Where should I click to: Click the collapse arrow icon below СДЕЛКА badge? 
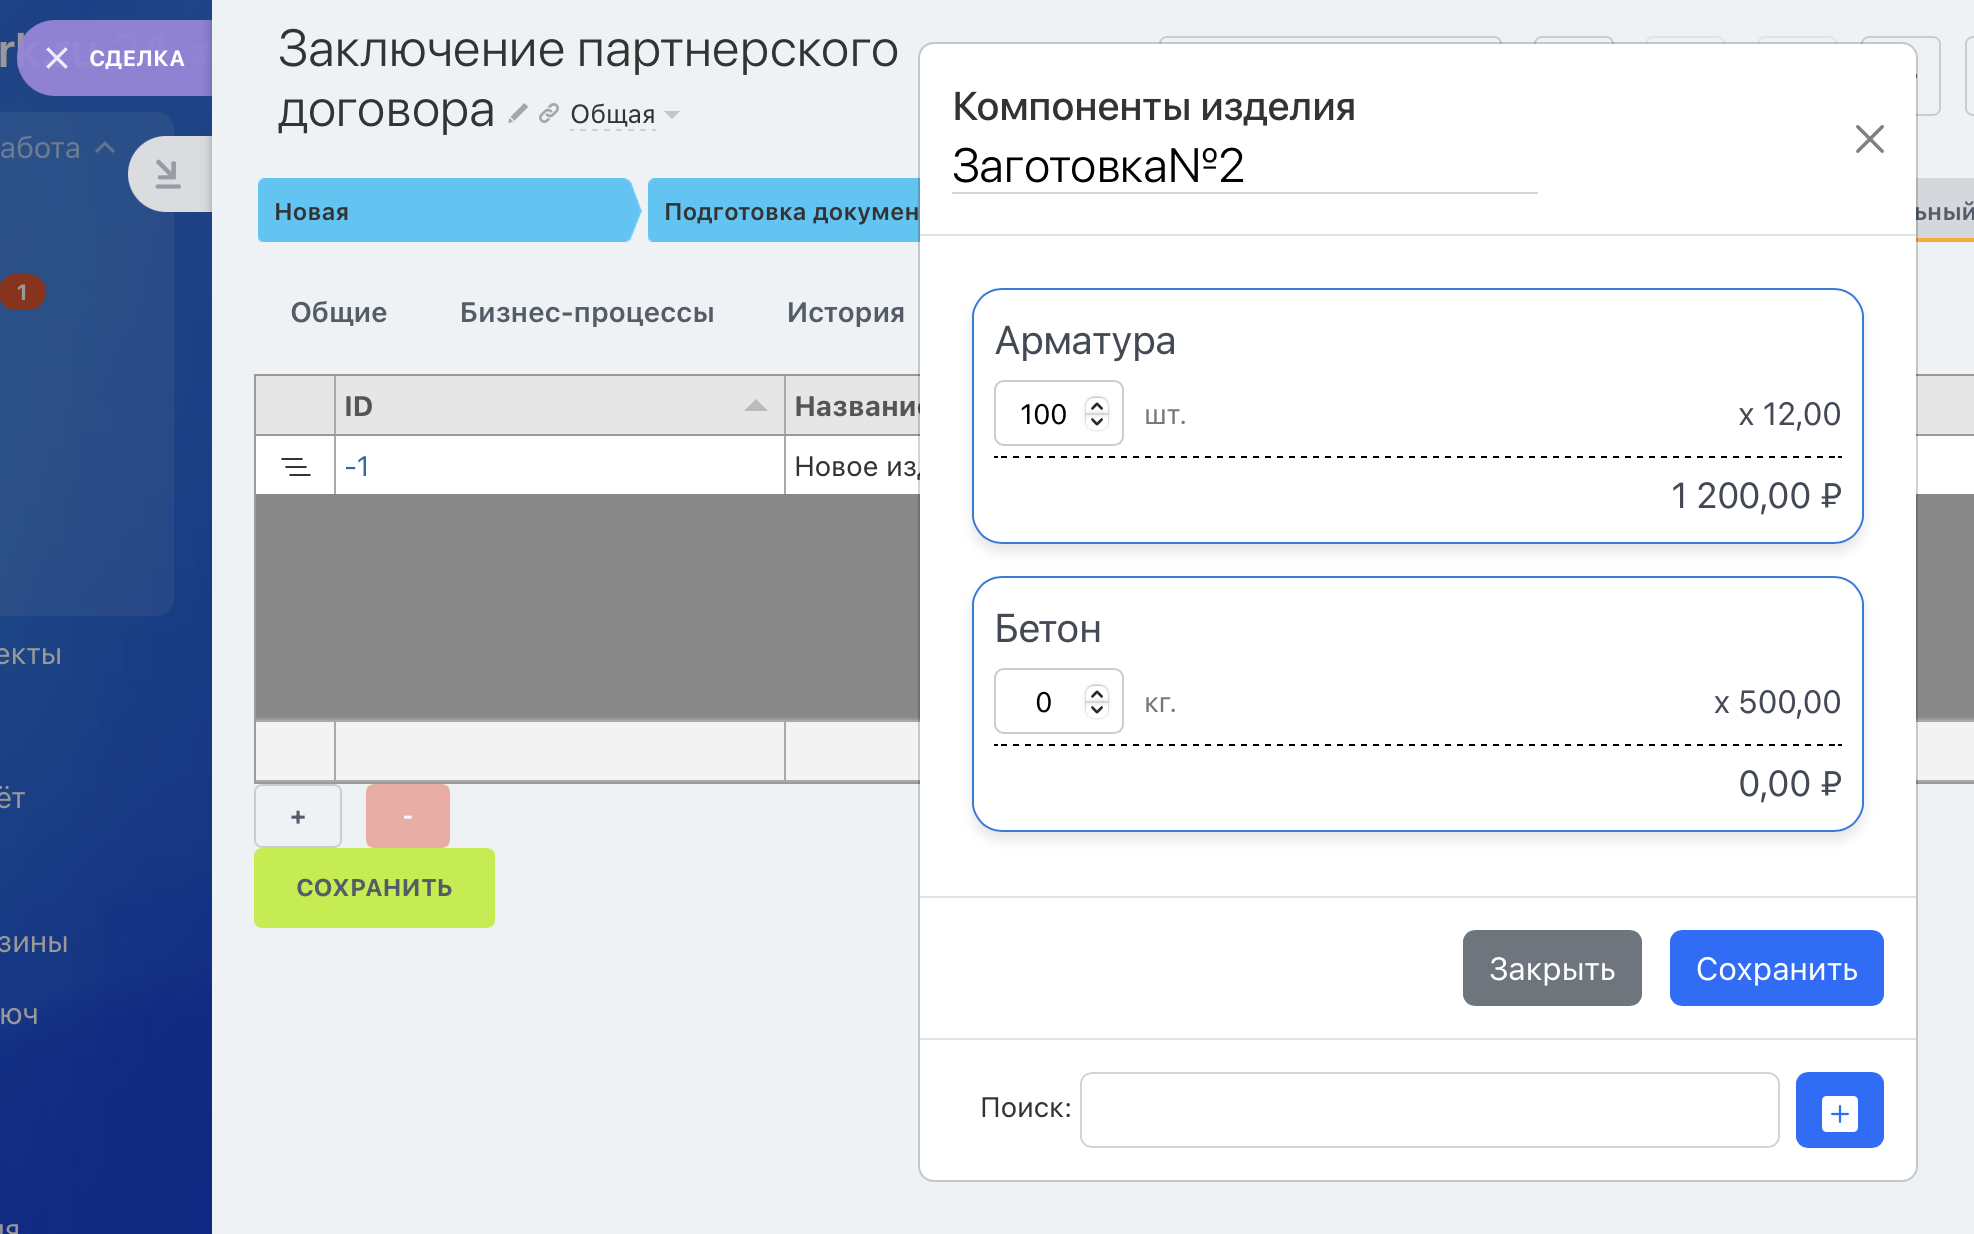[x=169, y=172]
